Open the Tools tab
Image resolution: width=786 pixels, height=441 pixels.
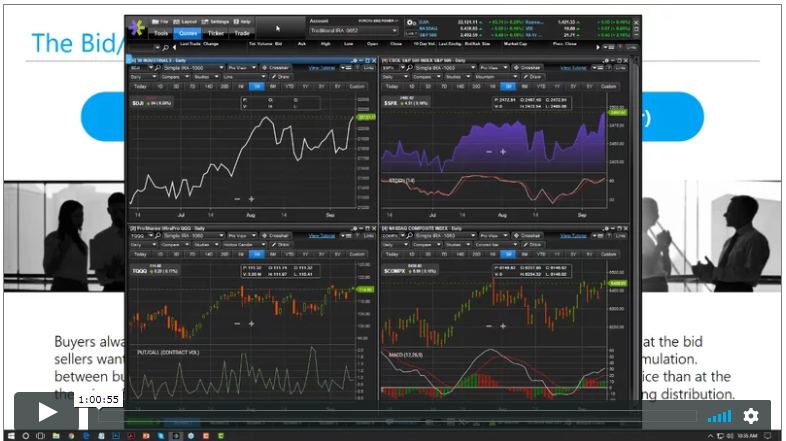tap(161, 33)
